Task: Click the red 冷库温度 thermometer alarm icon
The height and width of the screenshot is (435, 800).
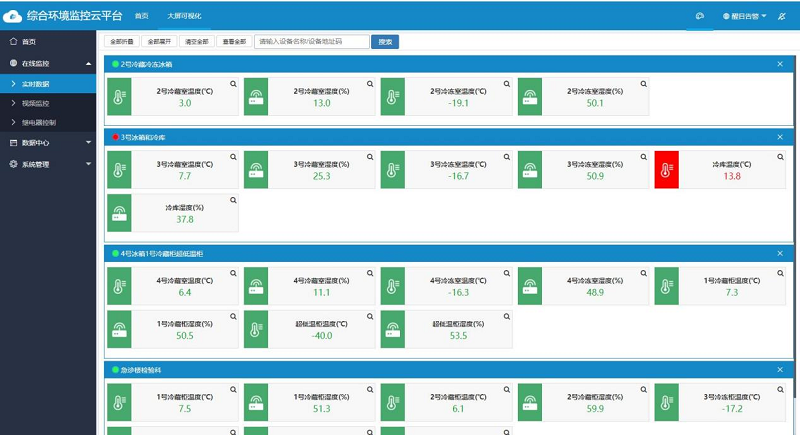Action: coord(666,170)
